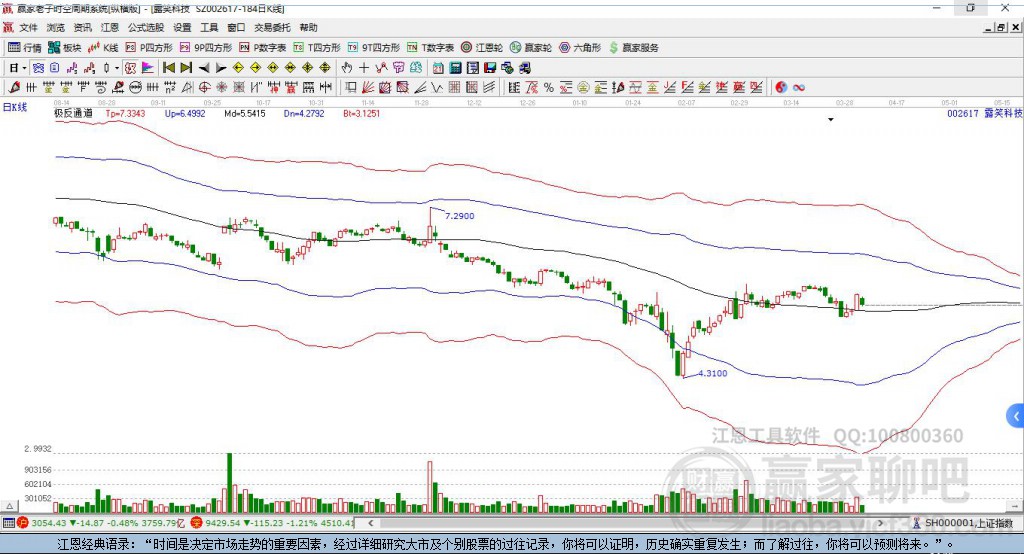Open the calendar icon in toolbar
This screenshot has width=1024, height=554.
coord(438,68)
